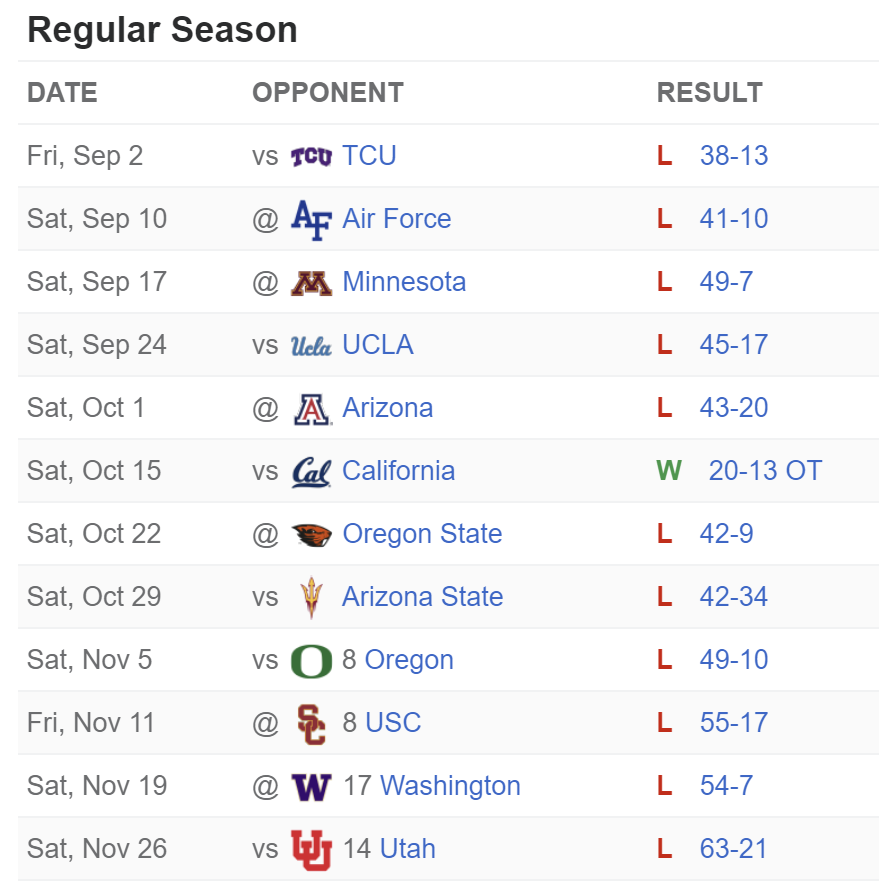Screen dimensions: 879x893
Task: Open the 20-13 OT game result
Action: [x=765, y=471]
